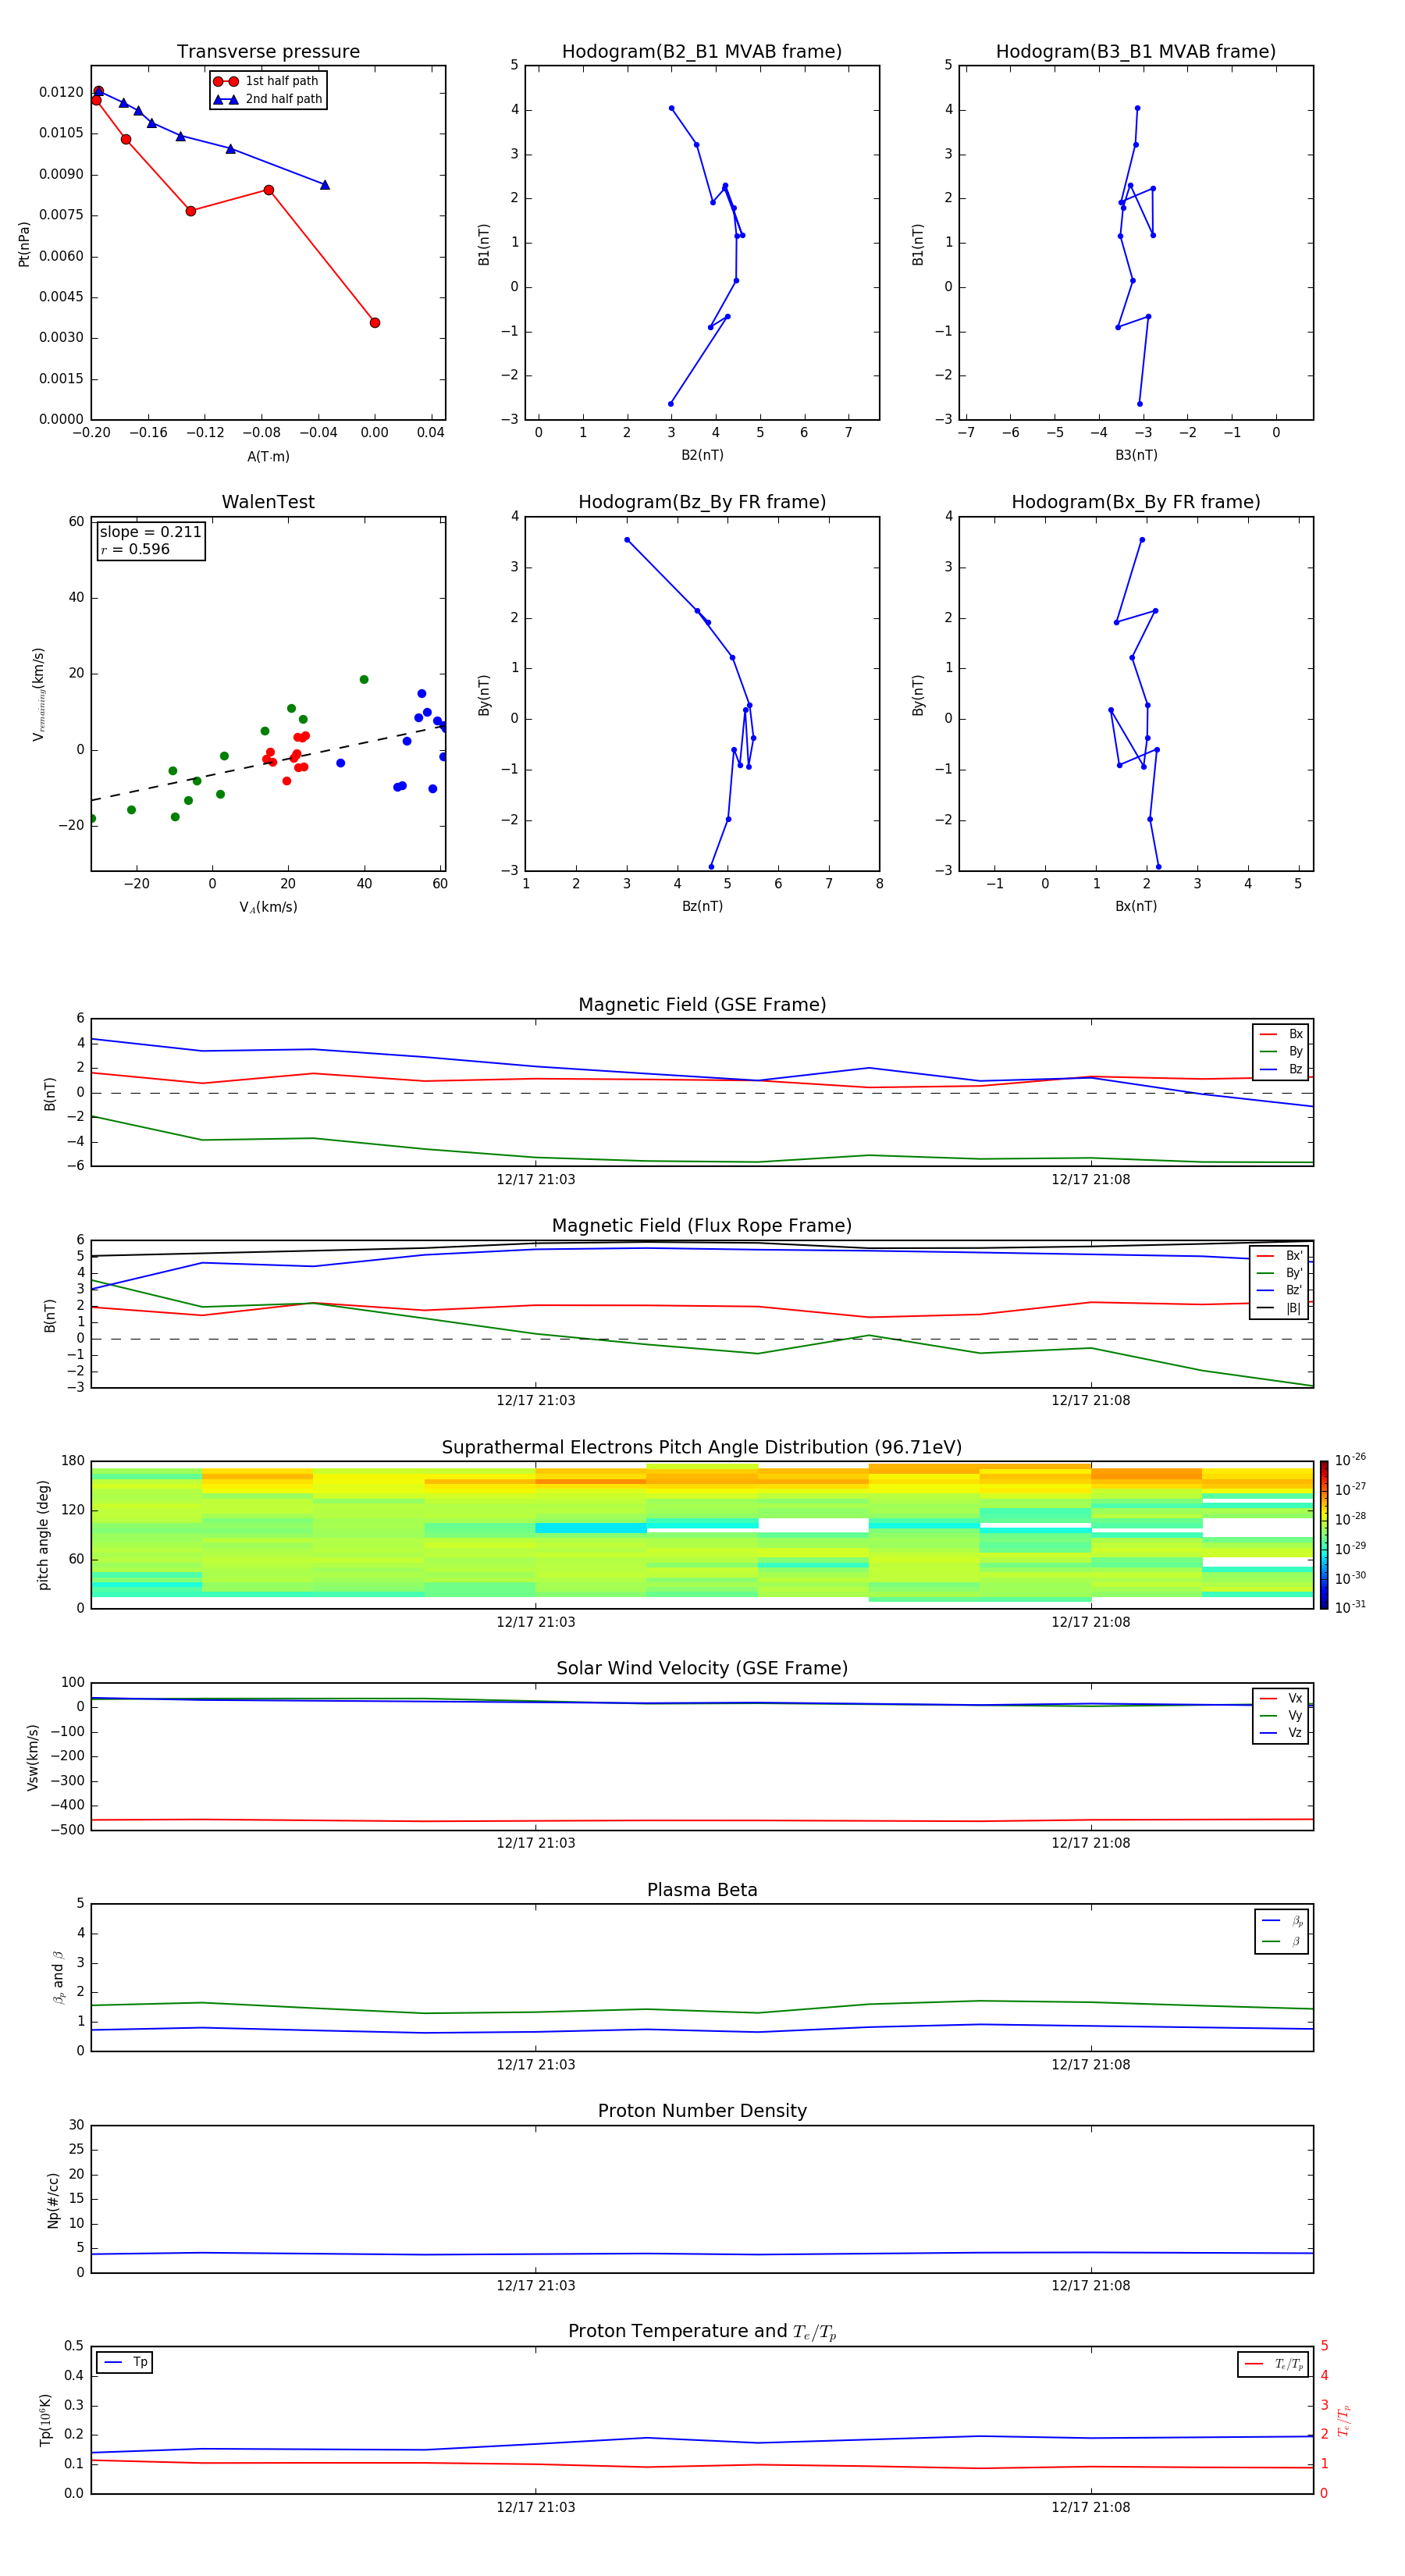Click 'Bz' in the GSE magnetic field legend
Viewport: 1405px width, 2576px height.
pos(1281,1069)
